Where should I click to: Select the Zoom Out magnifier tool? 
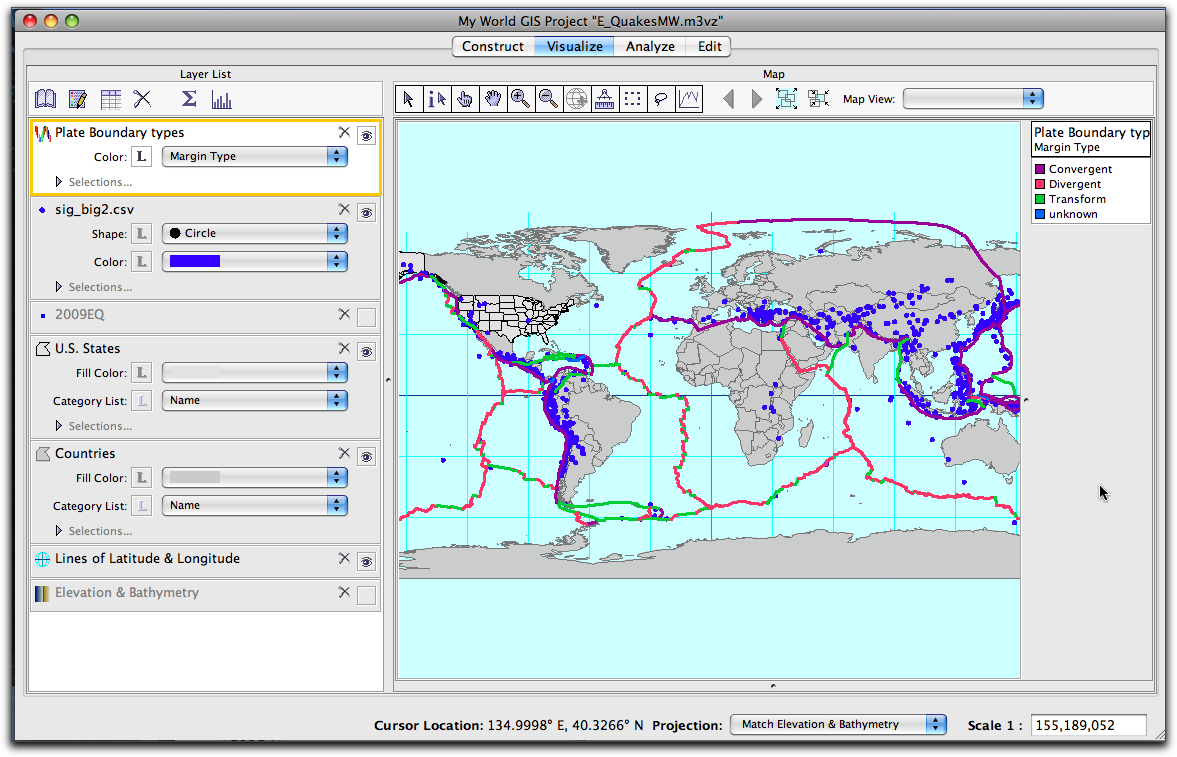(549, 98)
